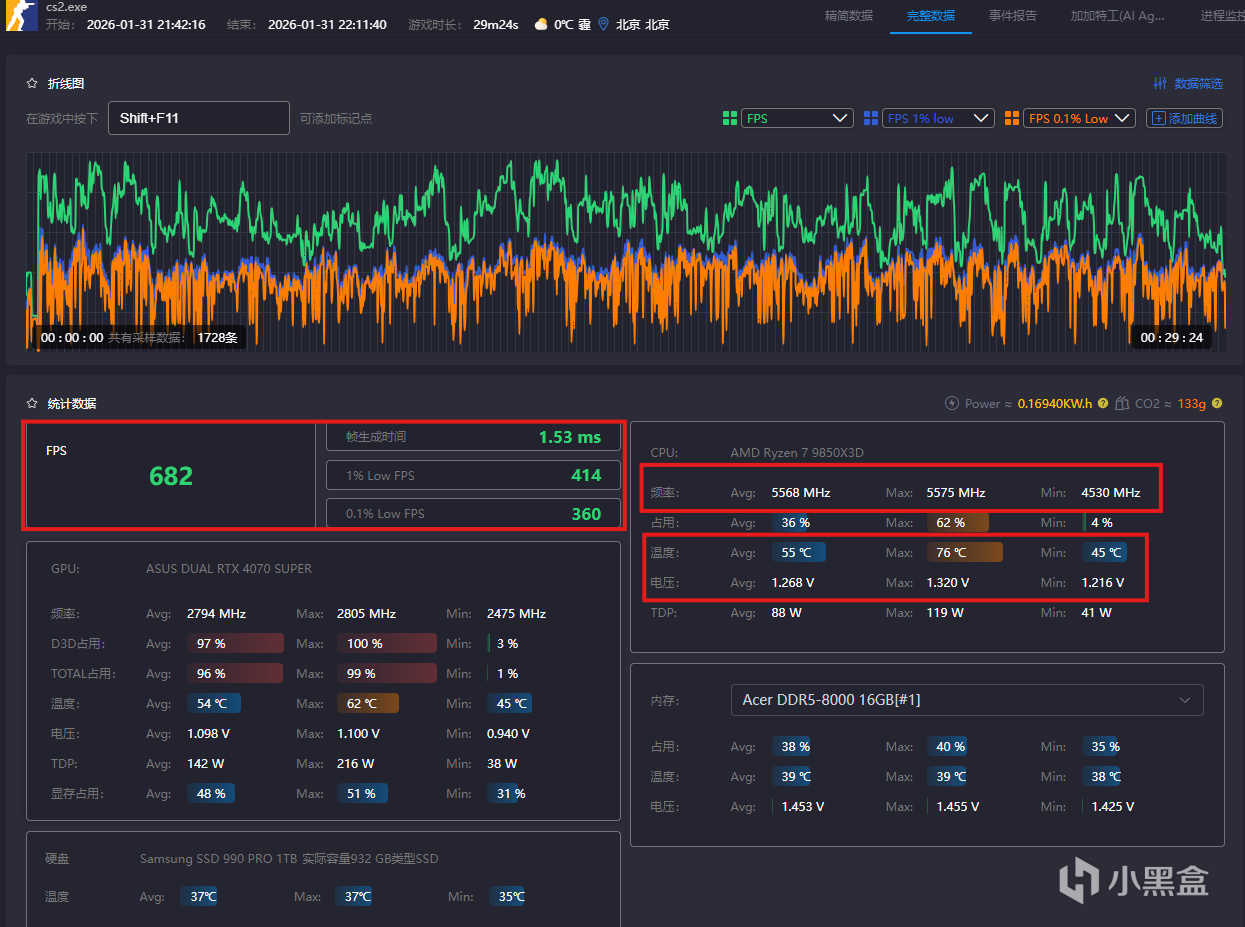Click the star icon beside 折线图
The height and width of the screenshot is (927, 1245).
click(x=33, y=84)
